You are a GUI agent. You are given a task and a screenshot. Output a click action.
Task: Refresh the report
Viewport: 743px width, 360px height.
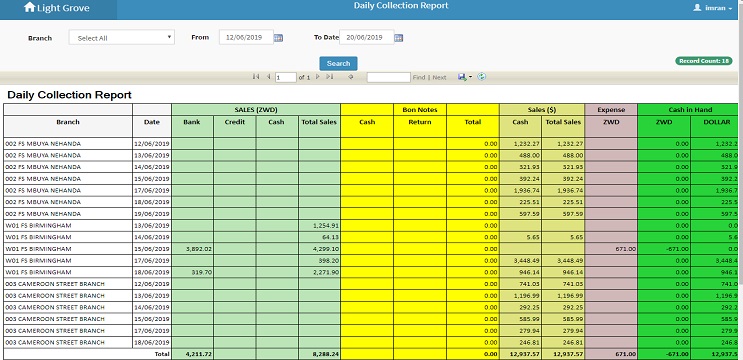pyautogui.click(x=481, y=77)
